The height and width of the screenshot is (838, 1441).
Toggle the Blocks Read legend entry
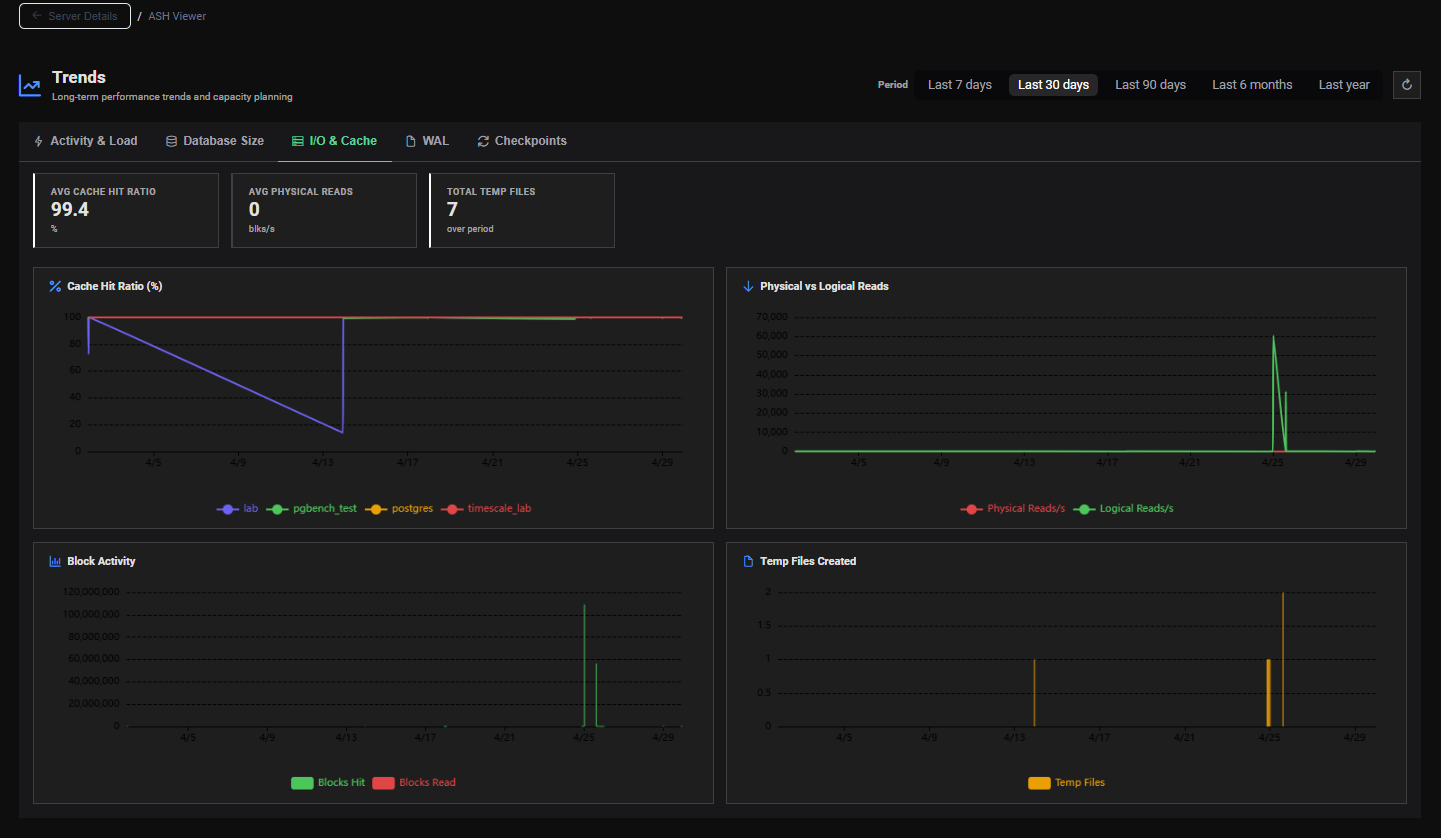[x=414, y=782]
